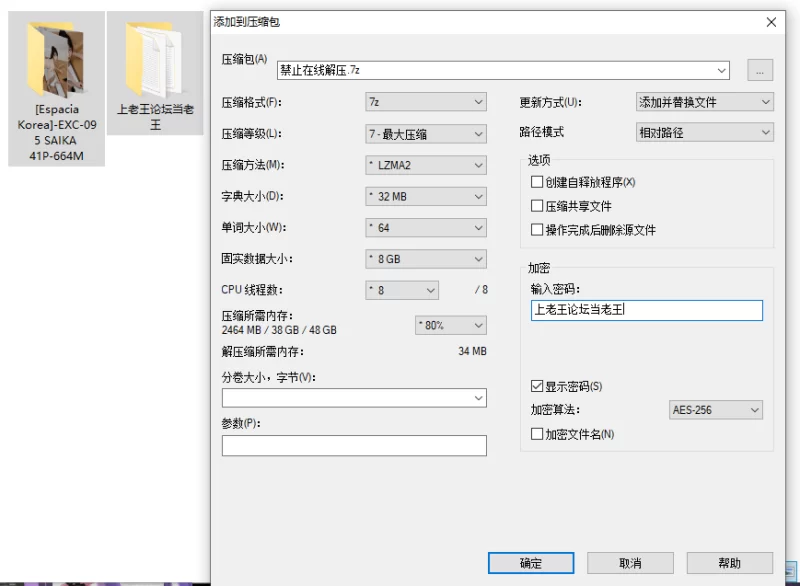The image size is (800, 586).
Task: Click the 确定 button
Action: [531, 563]
